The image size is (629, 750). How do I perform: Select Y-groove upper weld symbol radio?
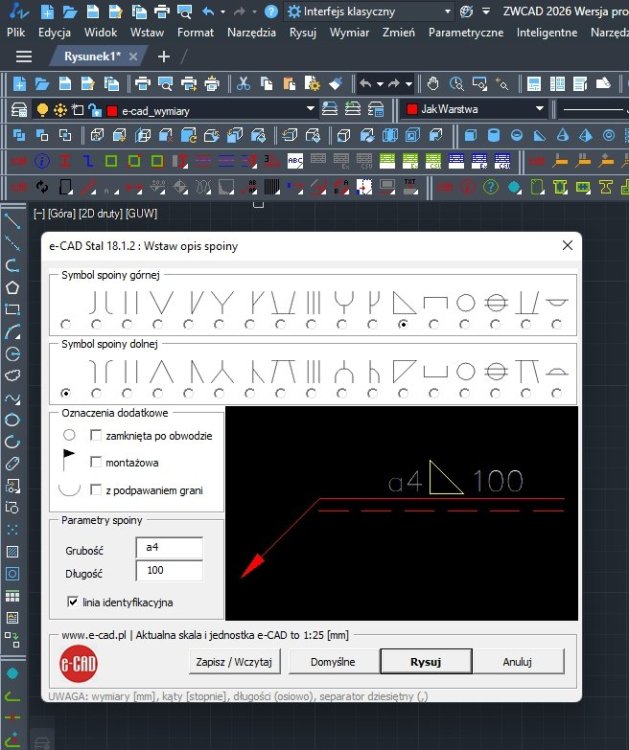pyautogui.click(x=219, y=324)
